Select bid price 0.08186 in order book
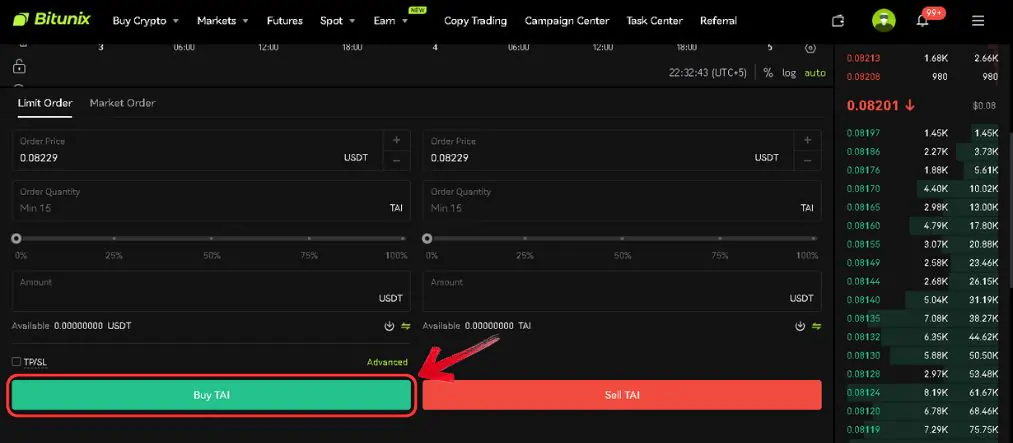The image size is (1013, 443). 863,152
